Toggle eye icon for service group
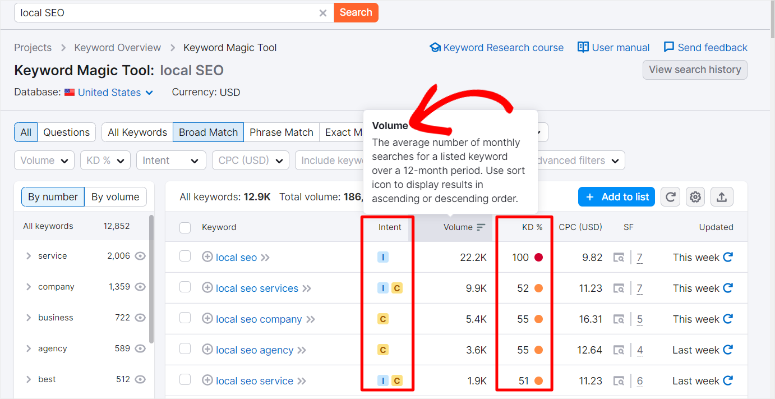The image size is (775, 399). (x=140, y=256)
